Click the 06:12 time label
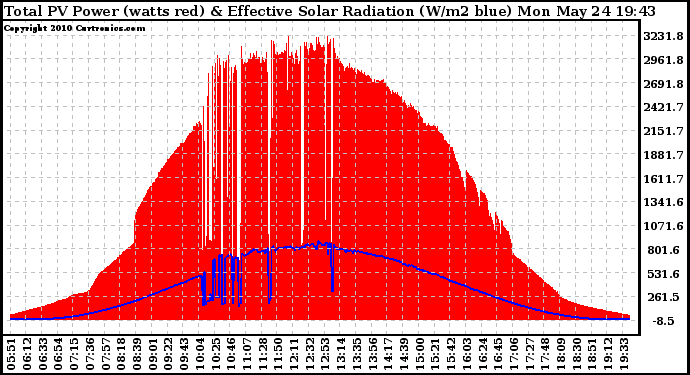This screenshot has height=375, width=690. click(26, 354)
